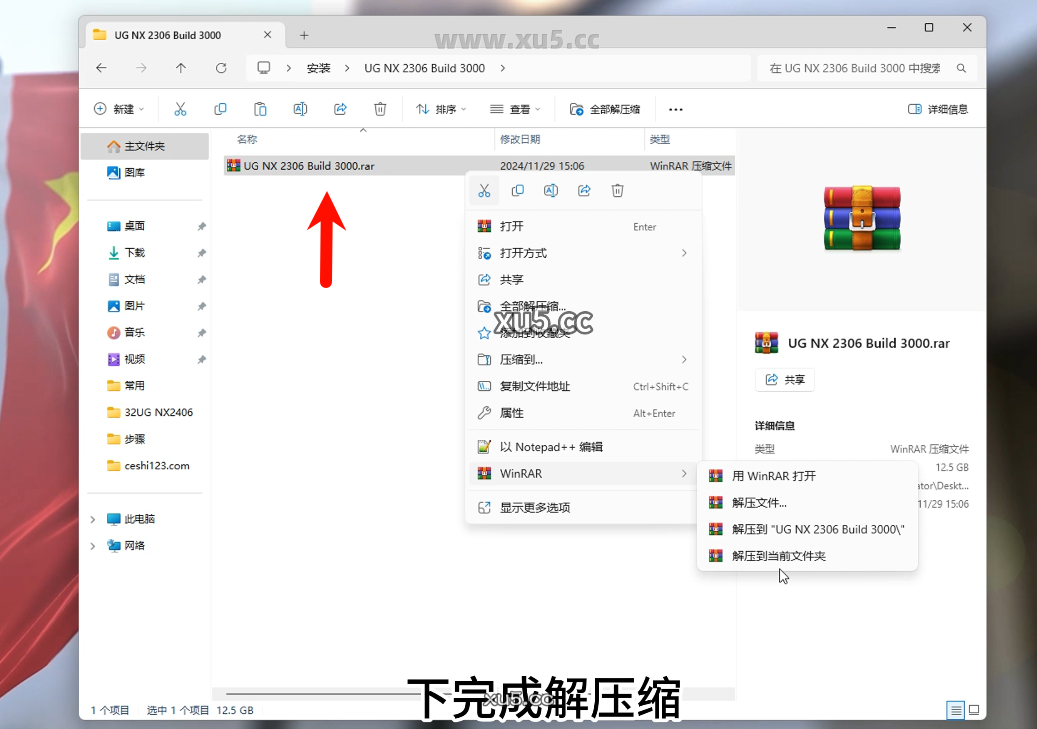1037x729 pixels.
Task: Switch to details view via status bar icon
Action: coord(955,710)
